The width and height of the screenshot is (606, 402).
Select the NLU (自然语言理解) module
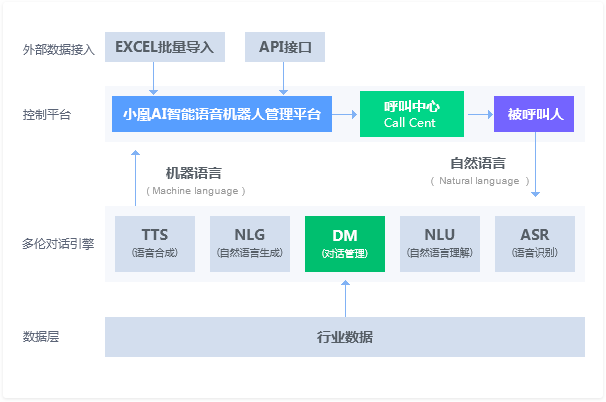(x=440, y=244)
